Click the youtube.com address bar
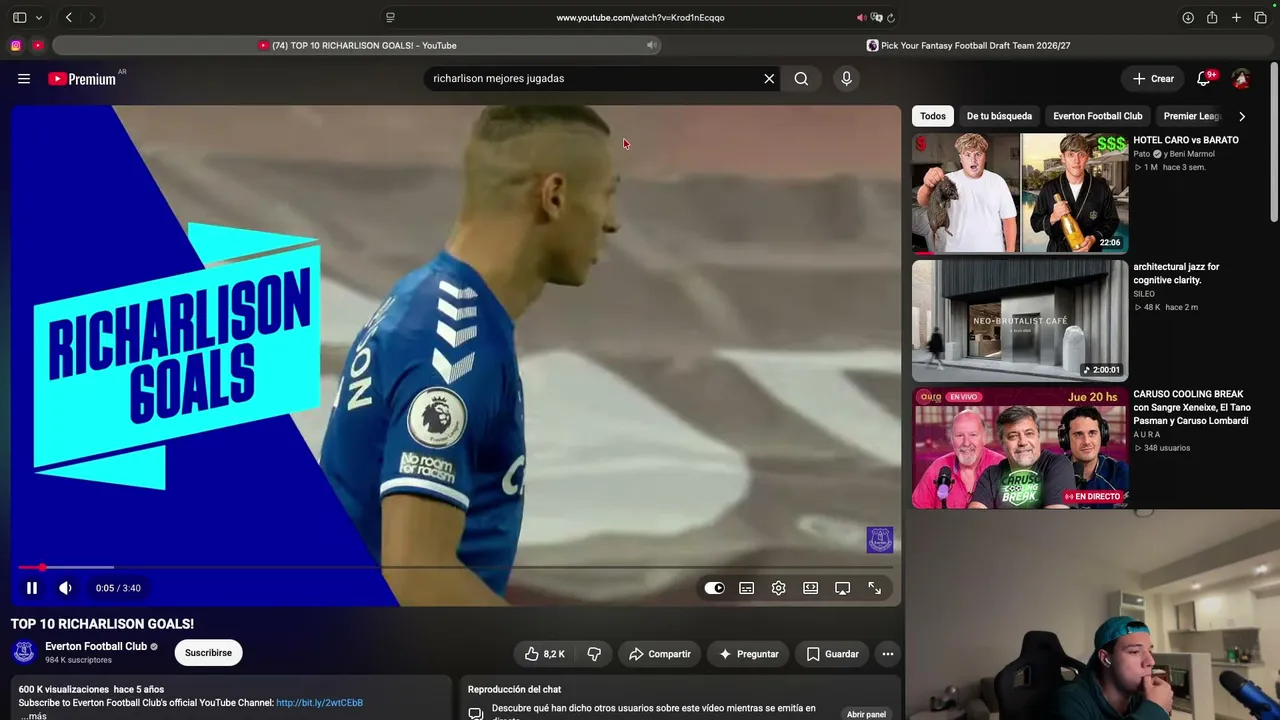 (x=640, y=17)
